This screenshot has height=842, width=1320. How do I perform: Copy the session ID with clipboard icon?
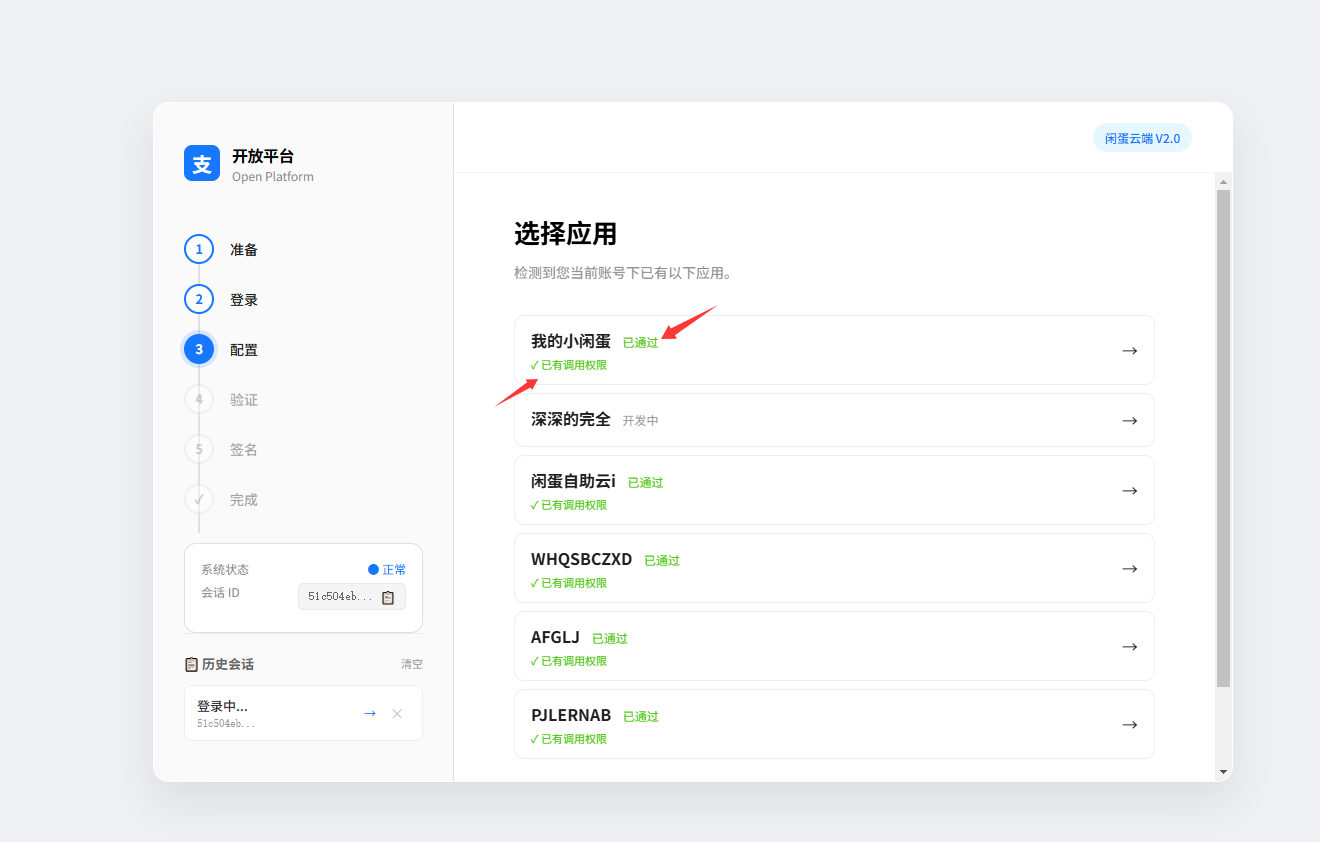388,597
